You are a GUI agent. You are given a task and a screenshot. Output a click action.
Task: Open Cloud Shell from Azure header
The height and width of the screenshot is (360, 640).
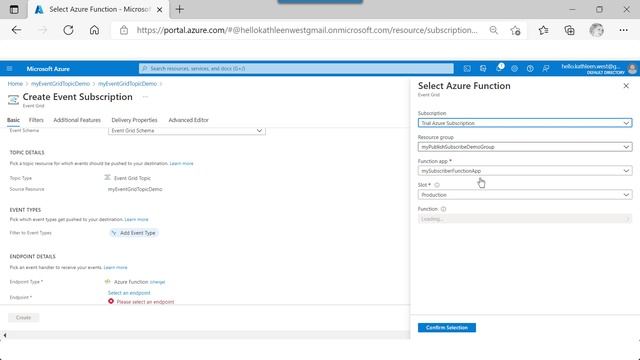tap(467, 69)
